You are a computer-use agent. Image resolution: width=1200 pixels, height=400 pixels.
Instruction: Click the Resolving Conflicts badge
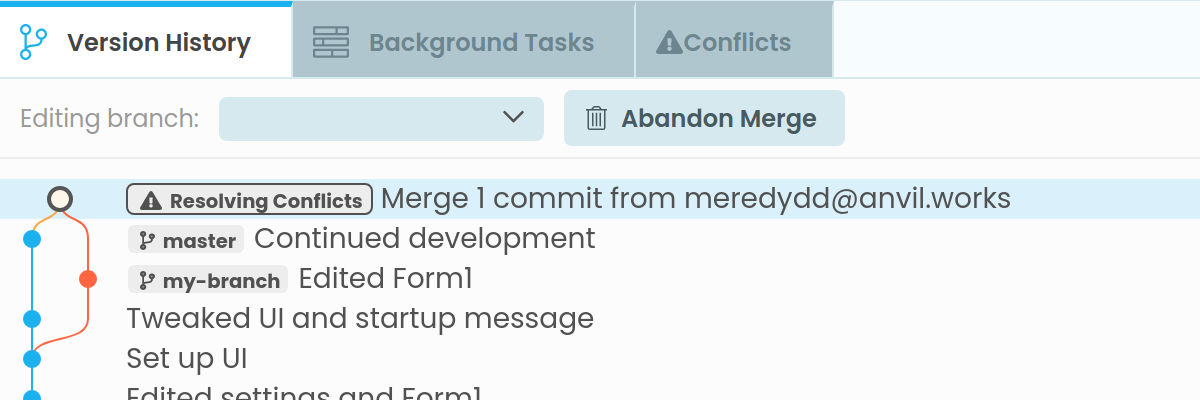(250, 200)
